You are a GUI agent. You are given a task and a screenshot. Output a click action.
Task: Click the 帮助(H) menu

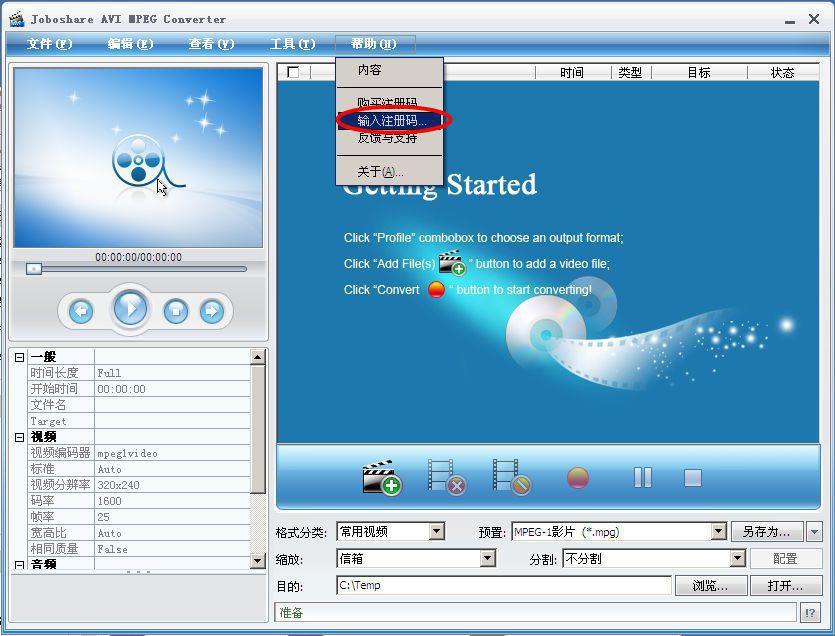(x=374, y=44)
